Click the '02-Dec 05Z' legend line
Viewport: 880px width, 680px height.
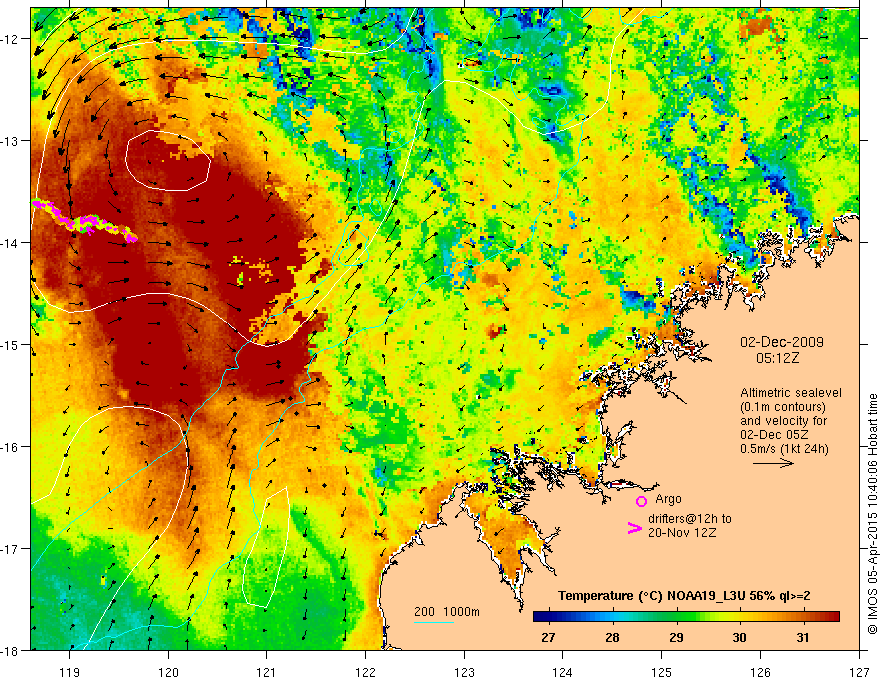point(774,435)
